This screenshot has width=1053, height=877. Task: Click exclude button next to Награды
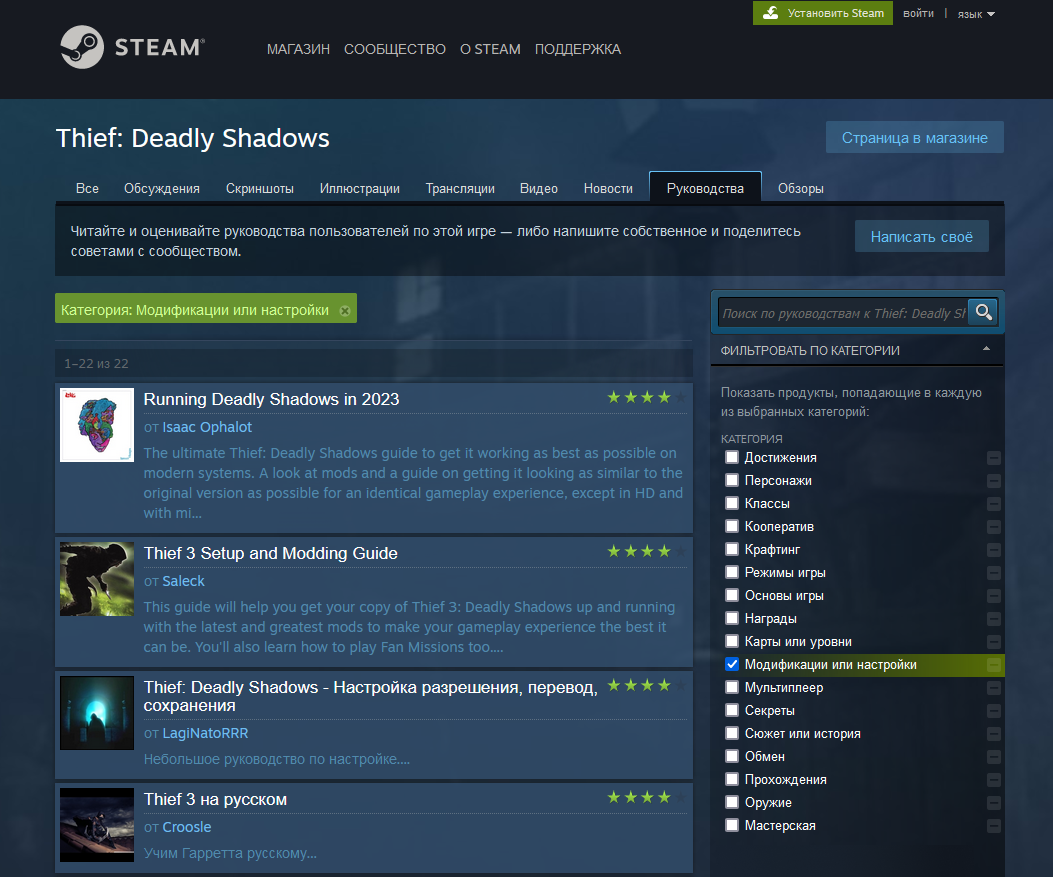coord(994,618)
